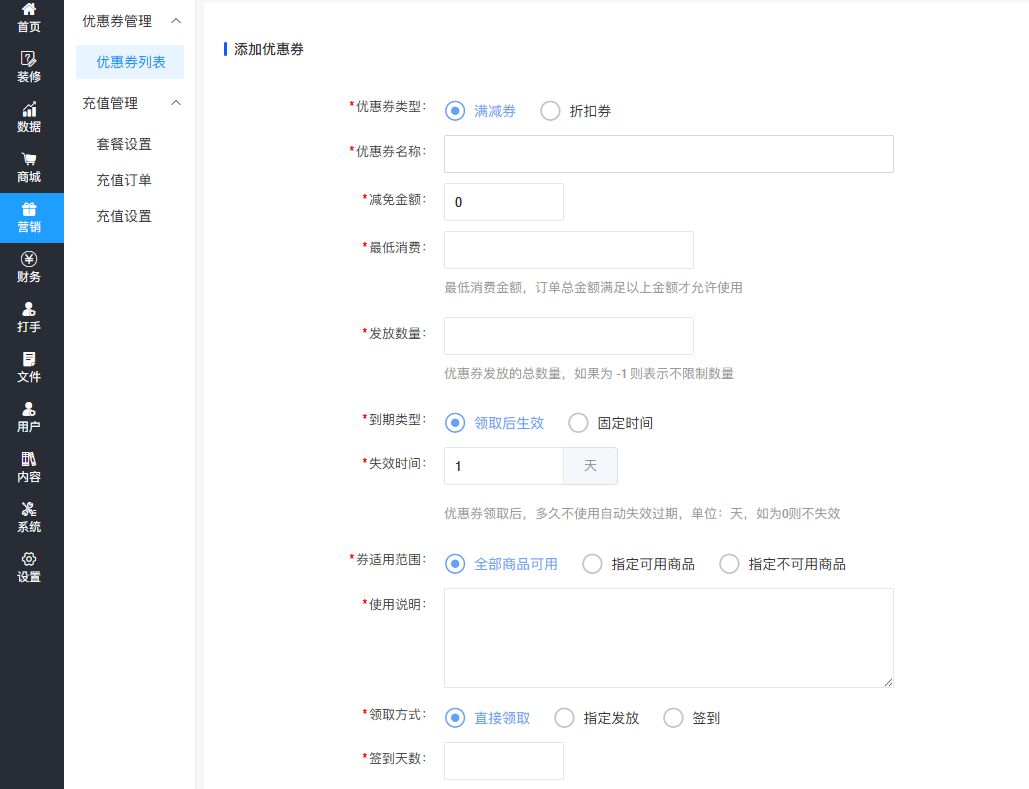Viewport: 1029px width, 789px height.
Task: Open the 用户 user icon
Action: point(29,409)
